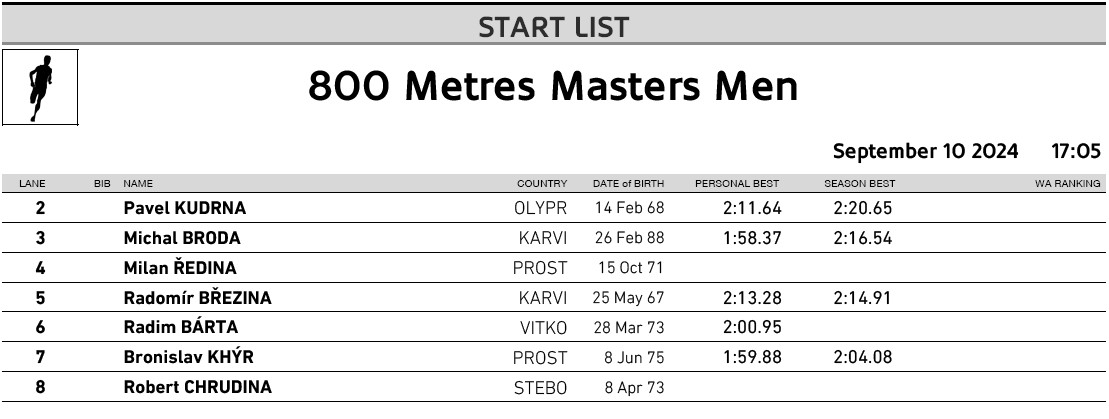Choose Radomír BŘEZINA's name
Viewport: 1109px width, 419px height.
[197, 297]
